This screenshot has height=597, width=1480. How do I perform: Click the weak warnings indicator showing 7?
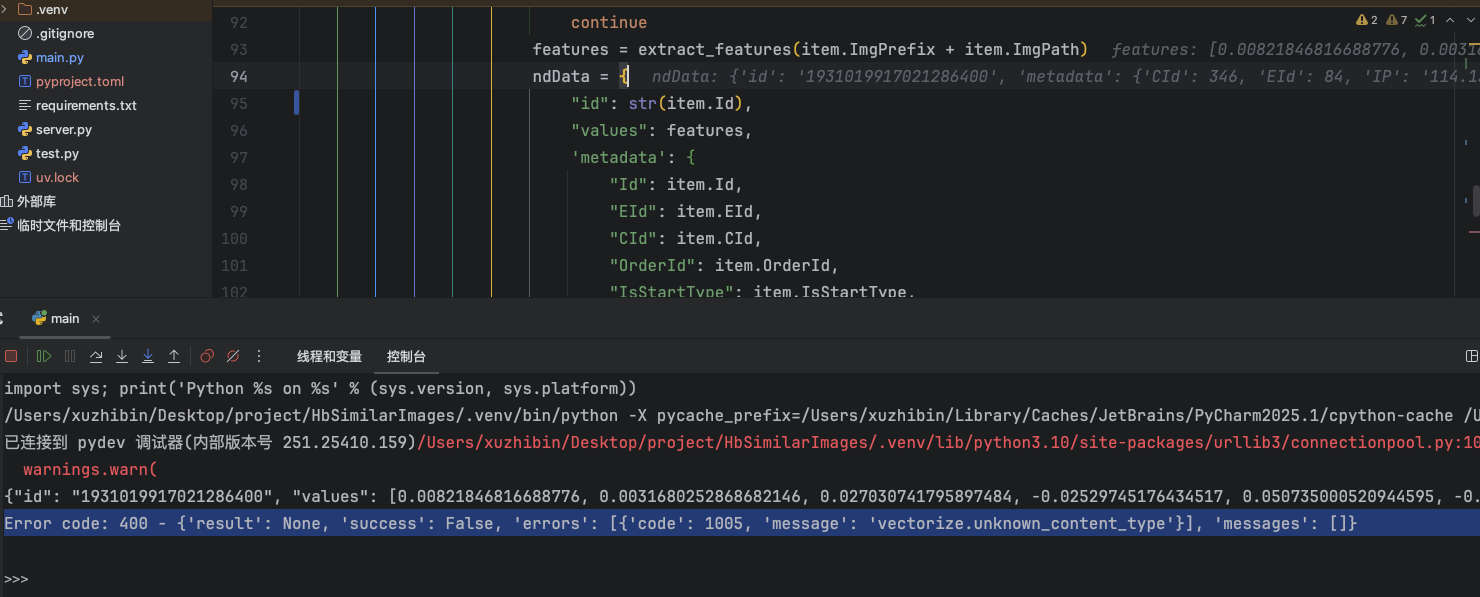pos(1396,20)
